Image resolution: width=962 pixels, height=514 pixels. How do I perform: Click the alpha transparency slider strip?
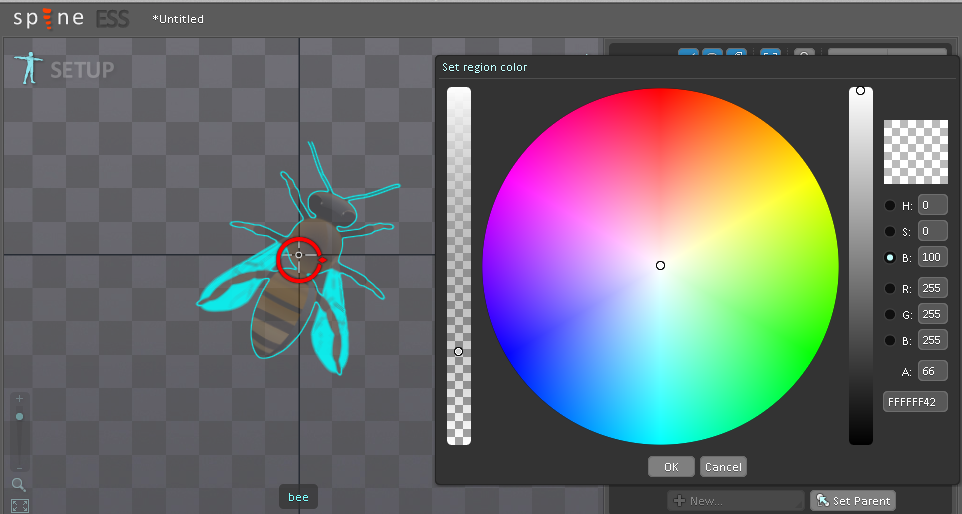[x=459, y=265]
